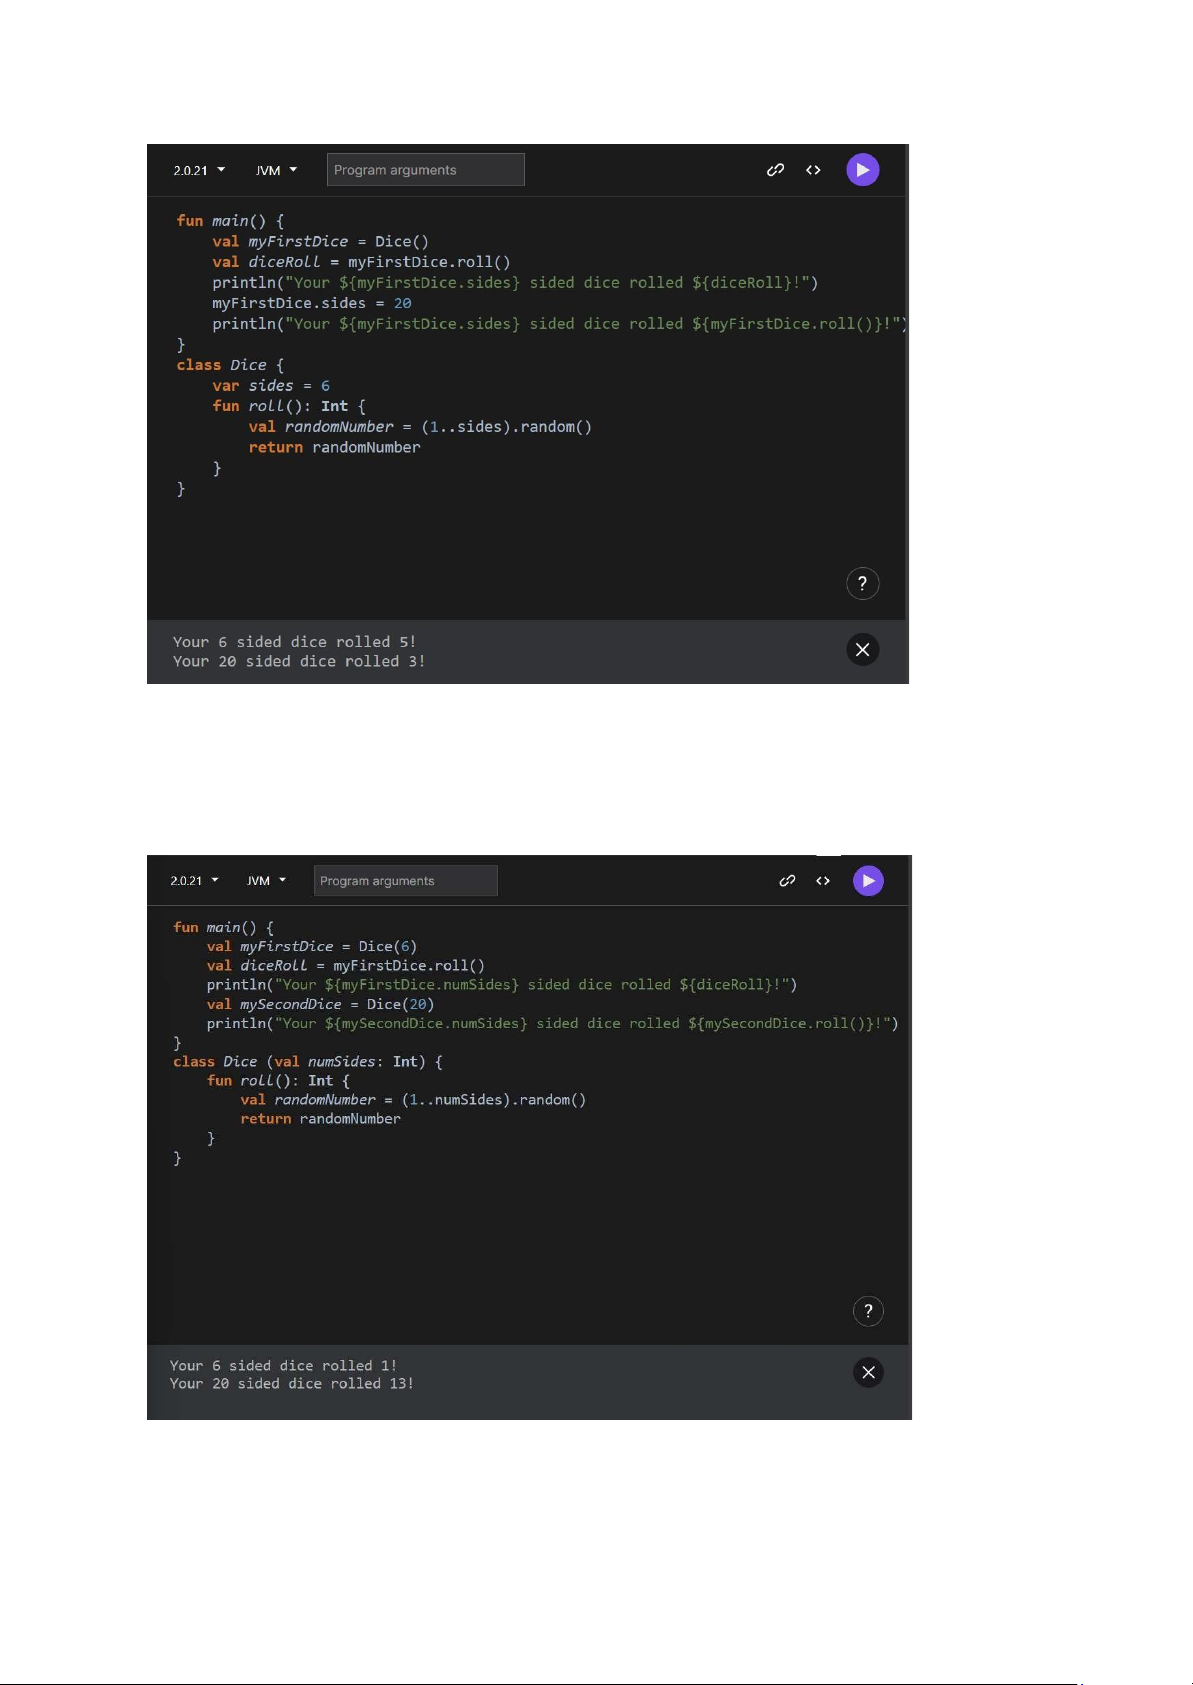This screenshot has width=1193, height=1685.
Task: Copy share link in the top playground
Action: (775, 170)
